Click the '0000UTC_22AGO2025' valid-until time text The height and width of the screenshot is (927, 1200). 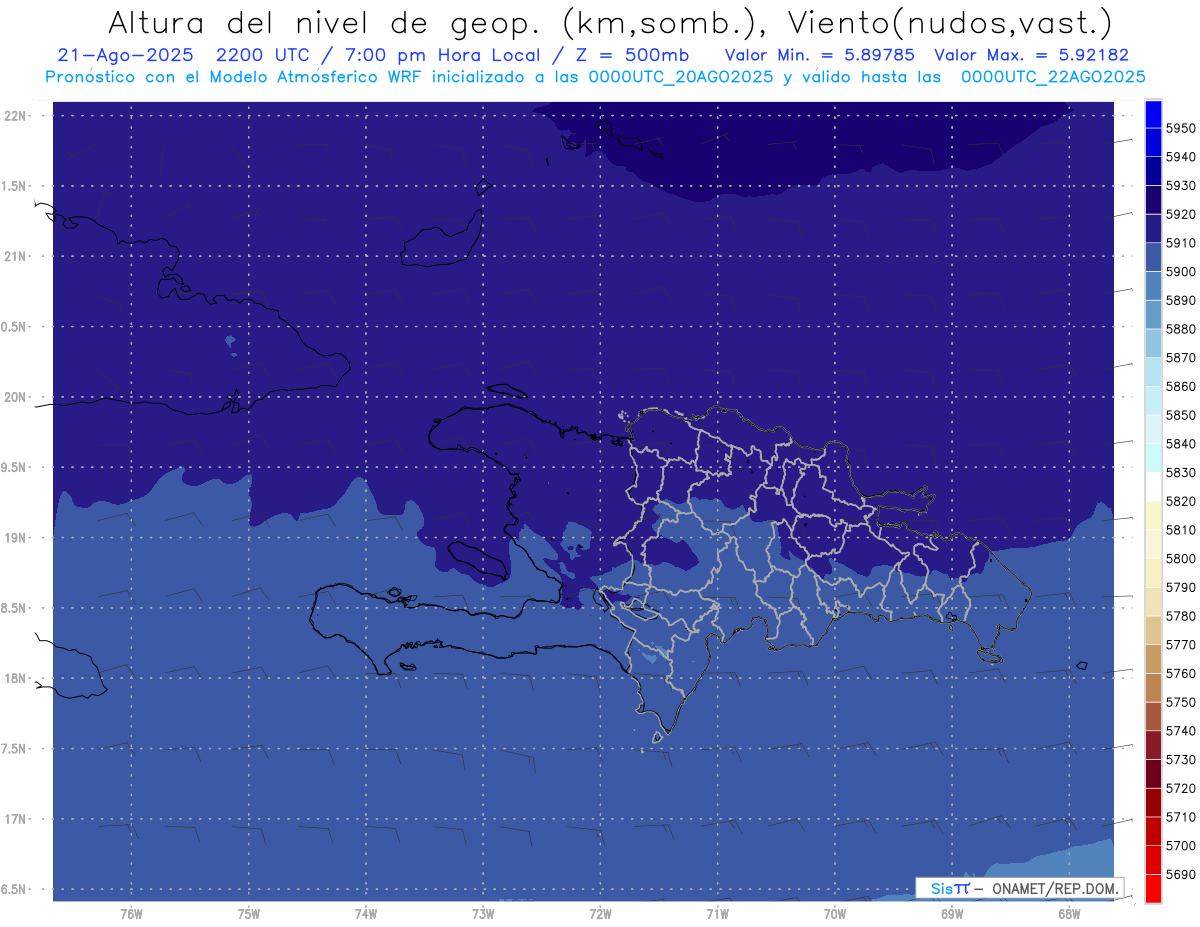click(x=1053, y=77)
